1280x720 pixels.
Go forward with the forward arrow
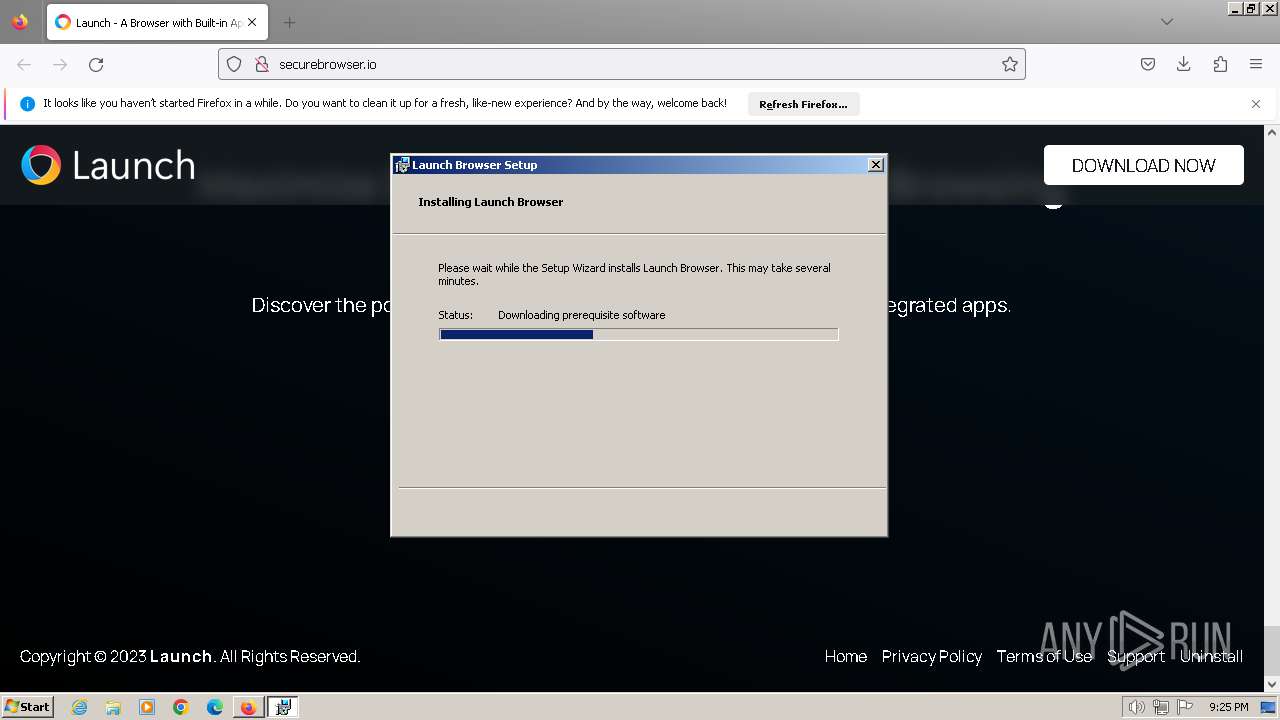click(60, 64)
